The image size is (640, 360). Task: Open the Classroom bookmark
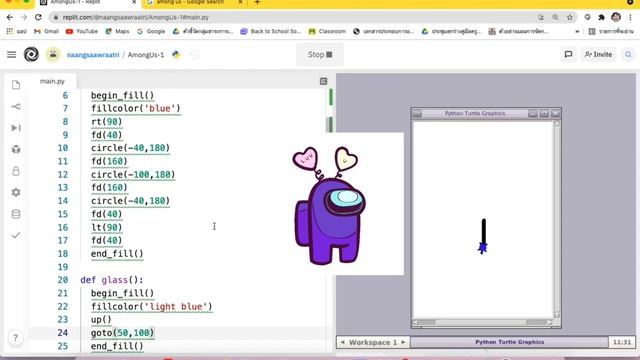pyautogui.click(x=327, y=31)
